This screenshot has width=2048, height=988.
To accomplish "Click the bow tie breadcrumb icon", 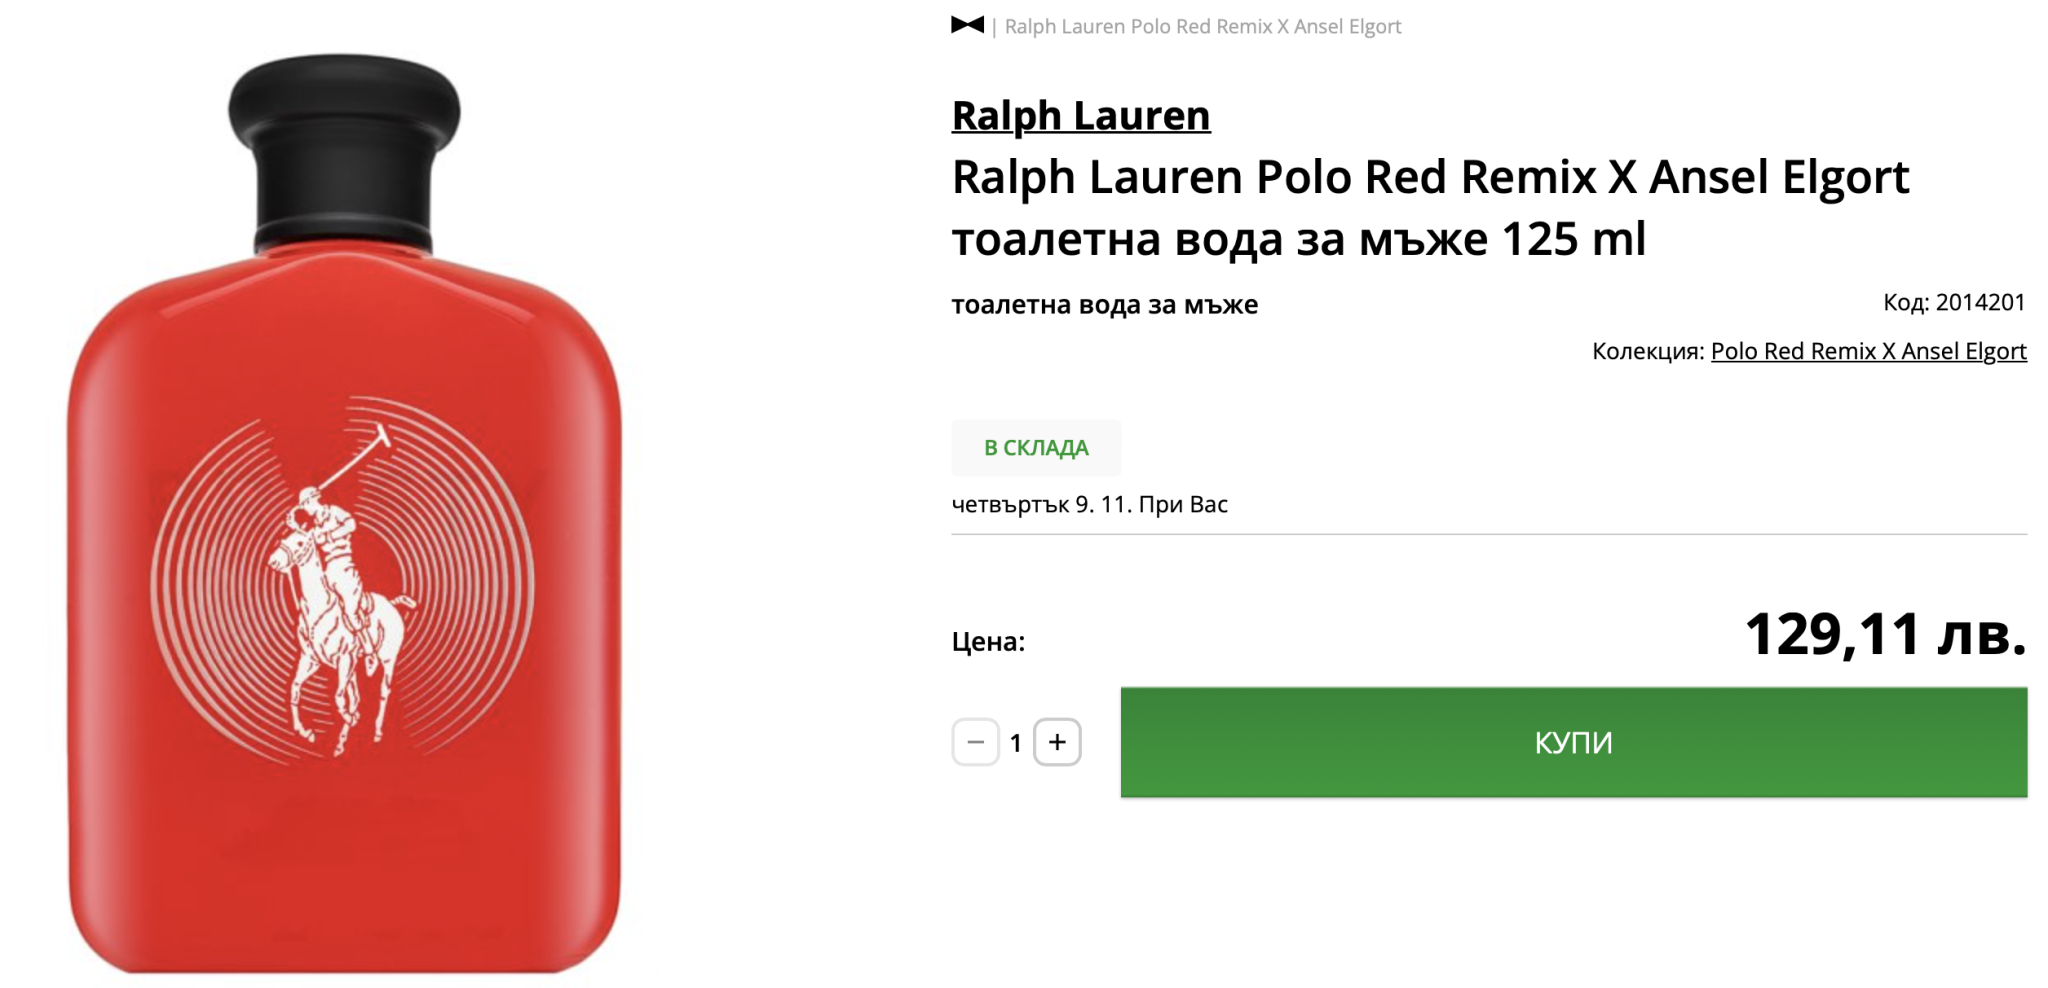I will [967, 25].
